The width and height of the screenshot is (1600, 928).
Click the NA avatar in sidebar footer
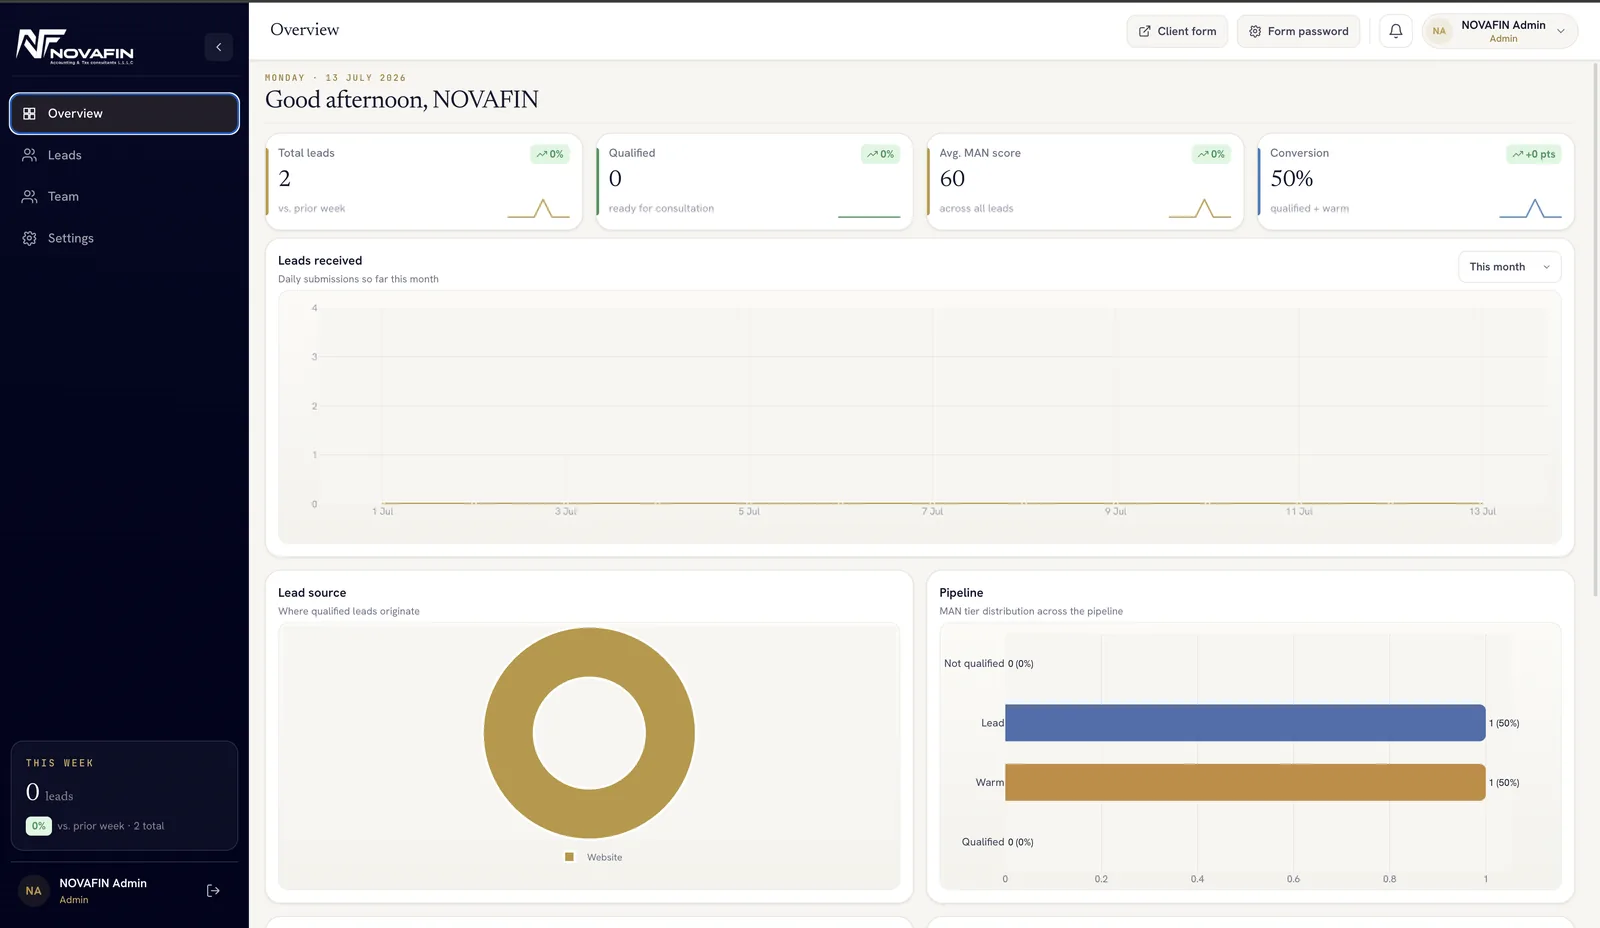coord(34,891)
